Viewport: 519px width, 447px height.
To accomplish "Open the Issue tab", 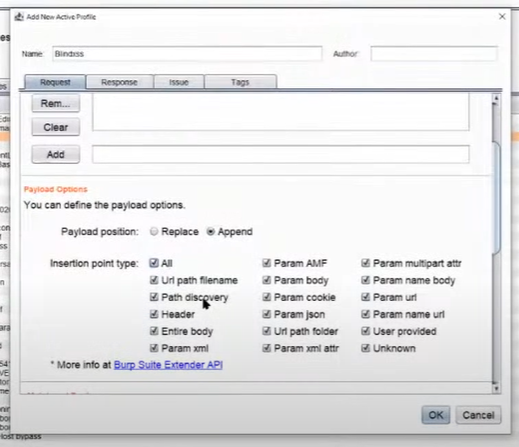I will pos(179,82).
